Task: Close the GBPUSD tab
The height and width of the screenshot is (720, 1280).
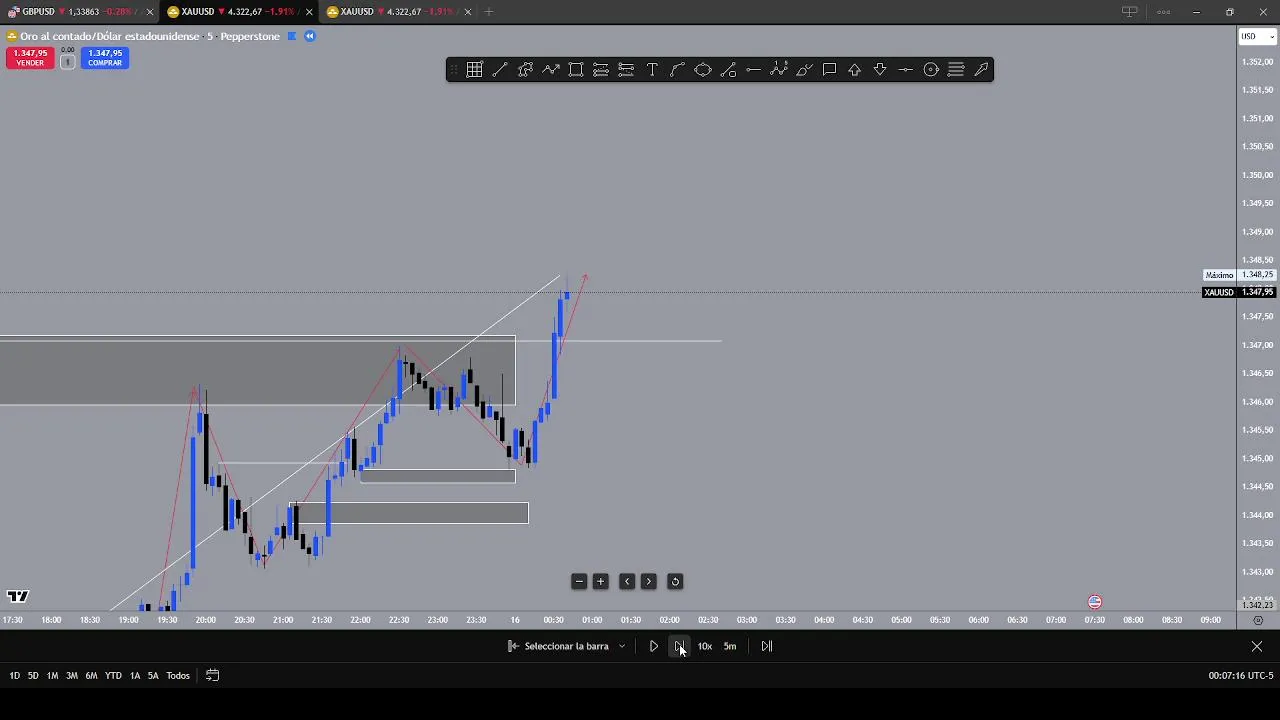Action: click(150, 12)
